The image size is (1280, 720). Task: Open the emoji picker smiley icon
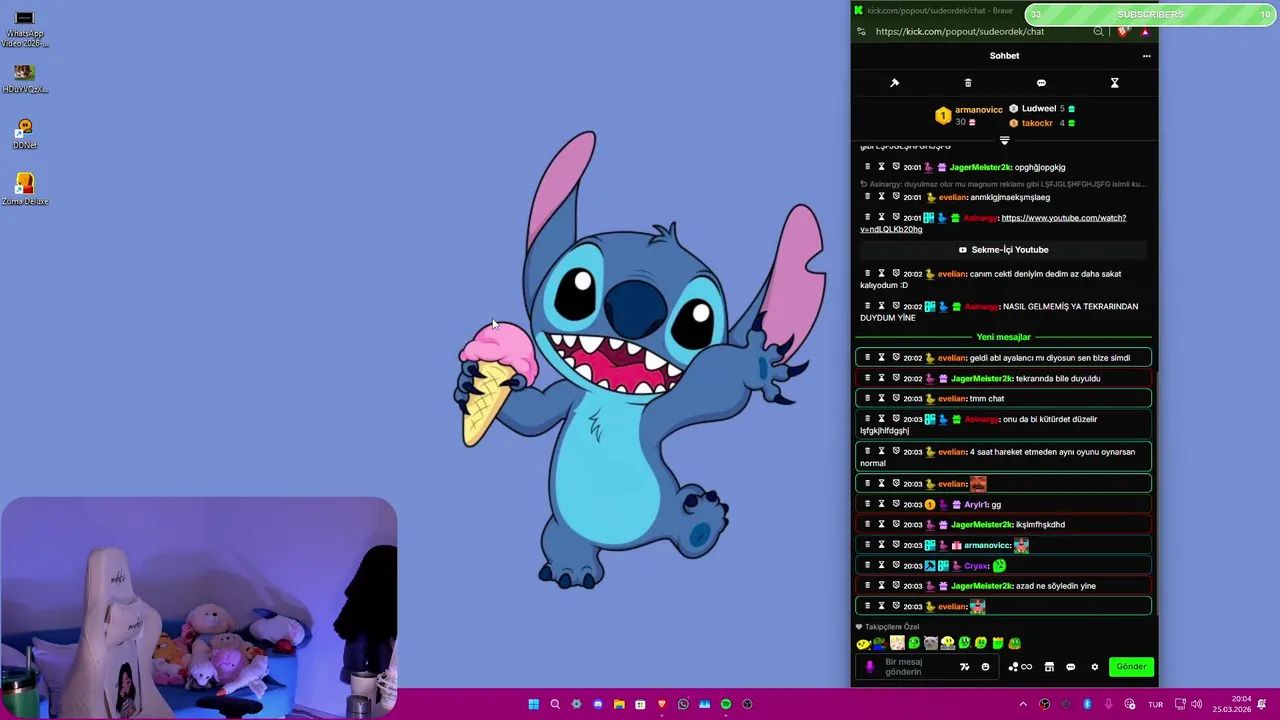point(985,667)
